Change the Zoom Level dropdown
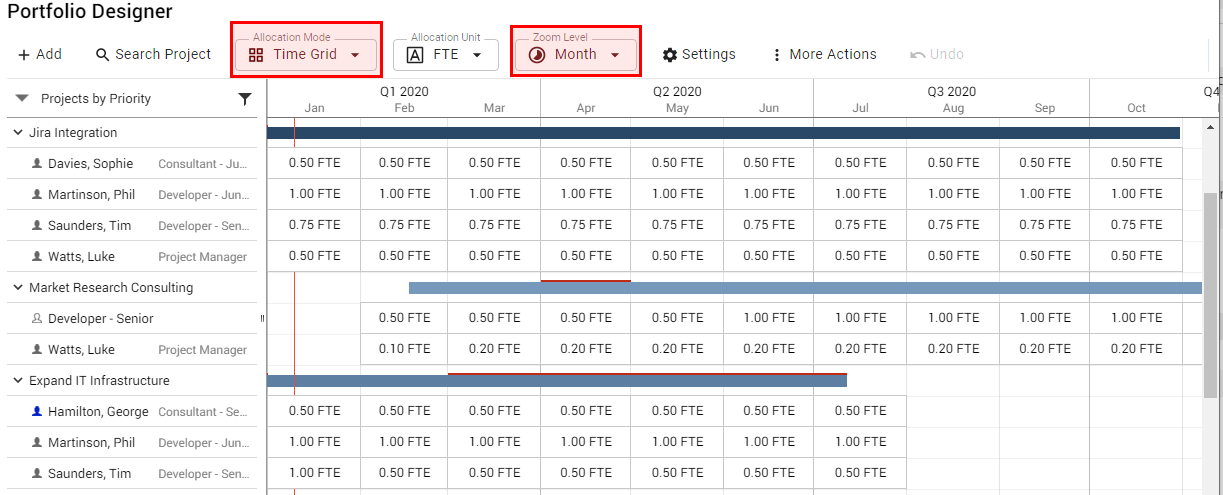 [x=576, y=55]
